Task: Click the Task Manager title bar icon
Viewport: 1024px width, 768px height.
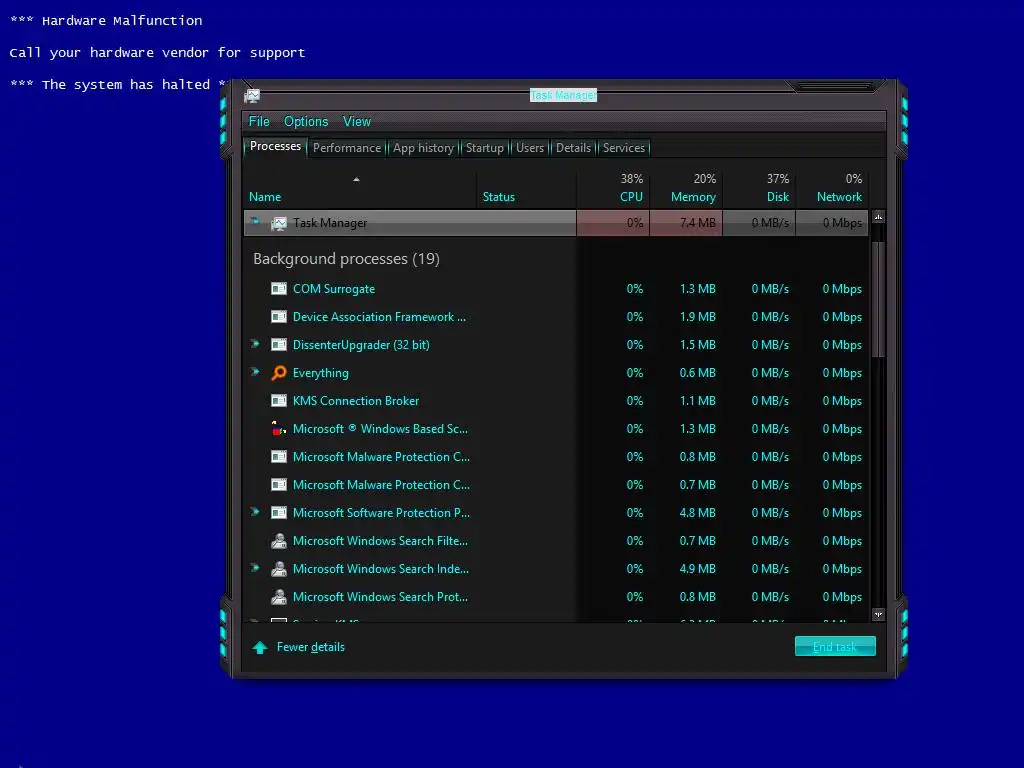Action: coord(252,96)
